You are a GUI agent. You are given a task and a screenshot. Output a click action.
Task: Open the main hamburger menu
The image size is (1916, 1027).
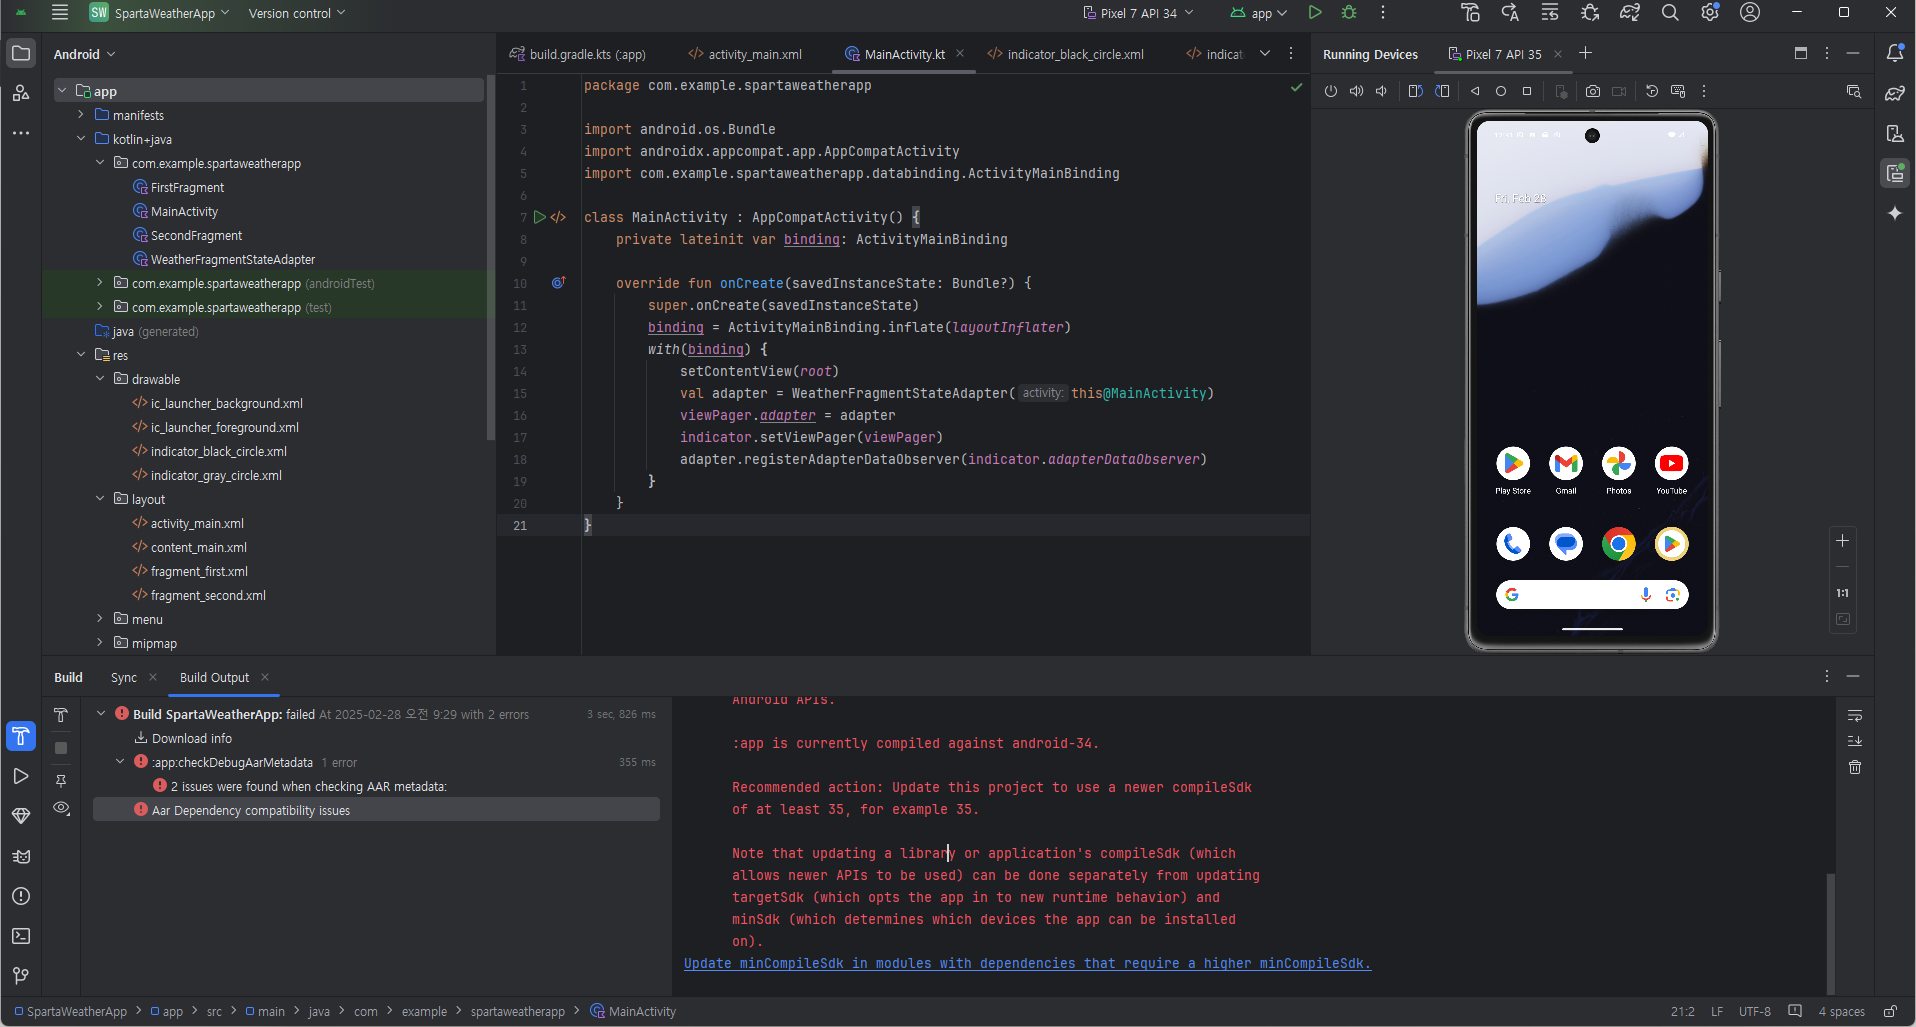(x=60, y=13)
